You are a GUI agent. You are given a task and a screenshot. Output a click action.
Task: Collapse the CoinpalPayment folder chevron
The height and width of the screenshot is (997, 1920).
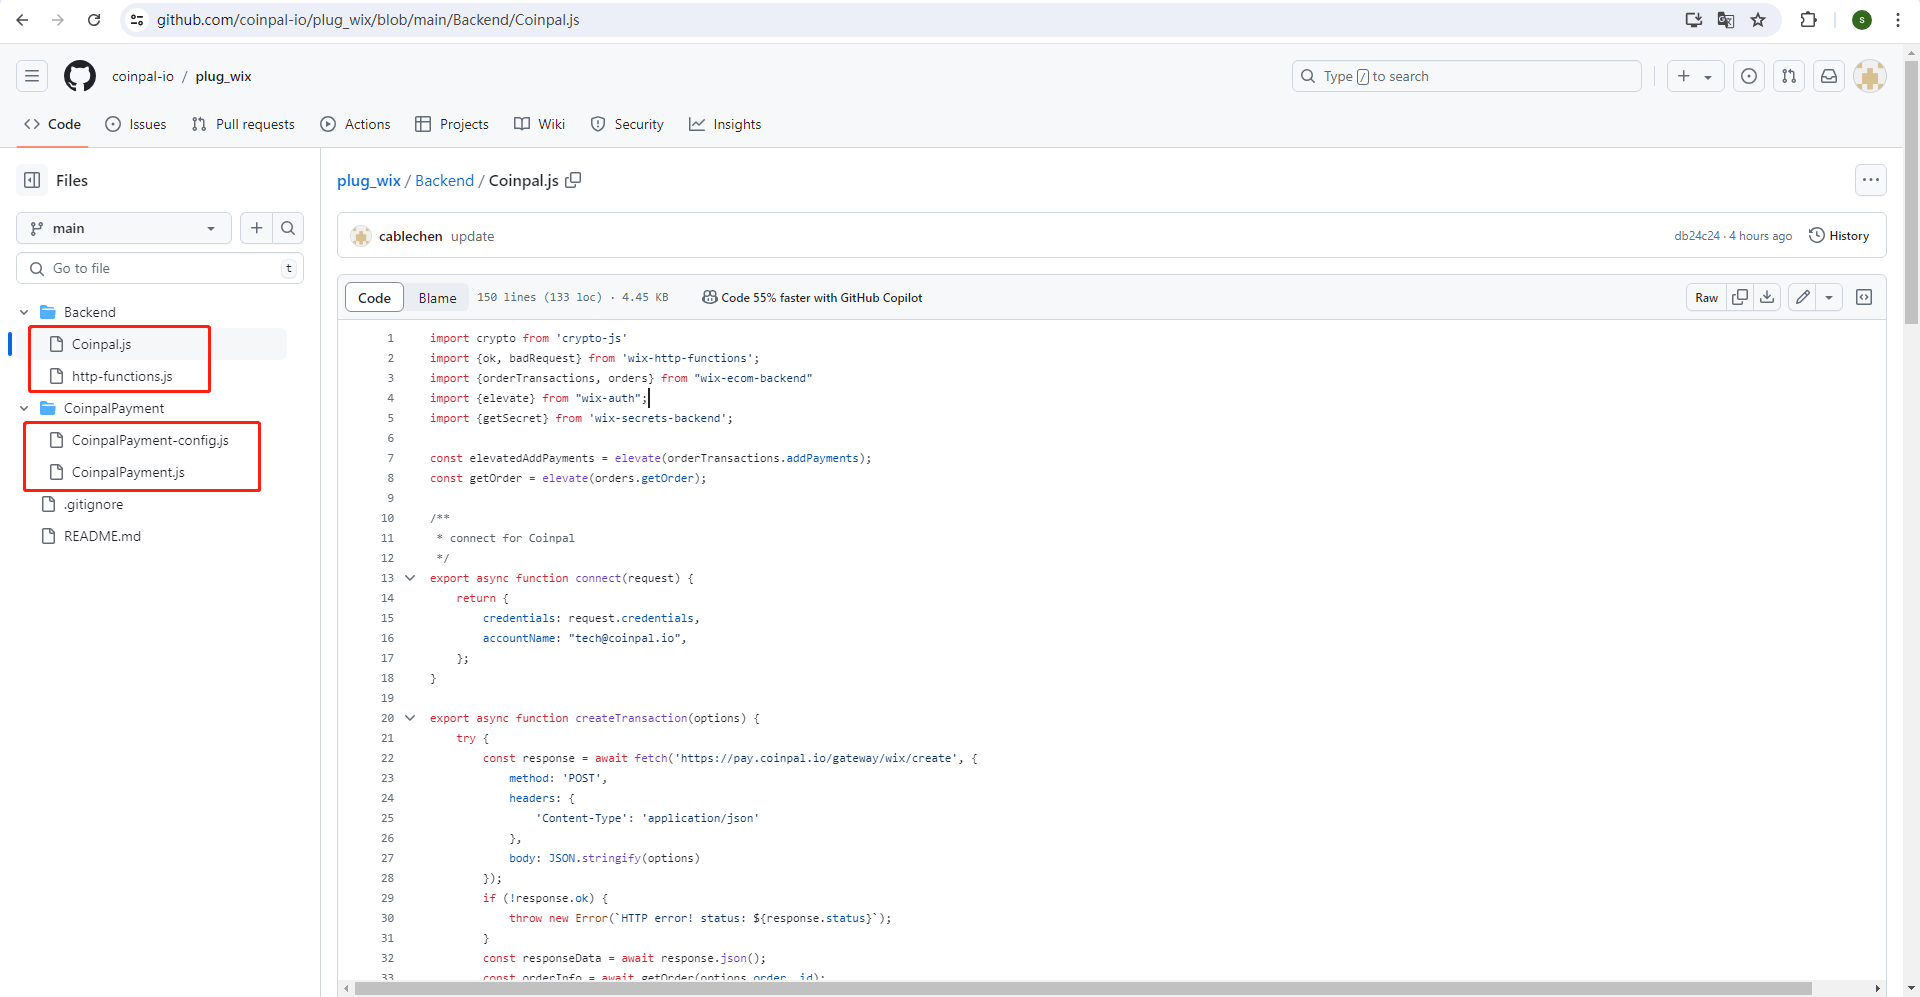pyautogui.click(x=24, y=408)
